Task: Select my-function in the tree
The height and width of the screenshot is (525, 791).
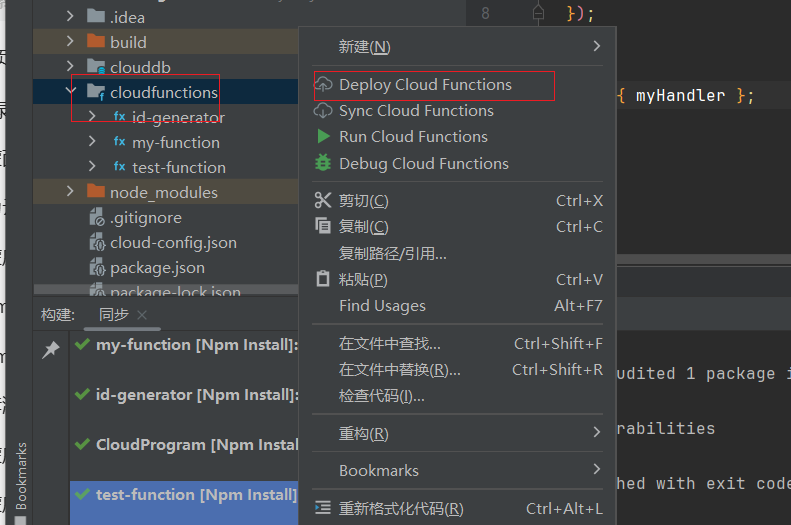Action: [176, 143]
